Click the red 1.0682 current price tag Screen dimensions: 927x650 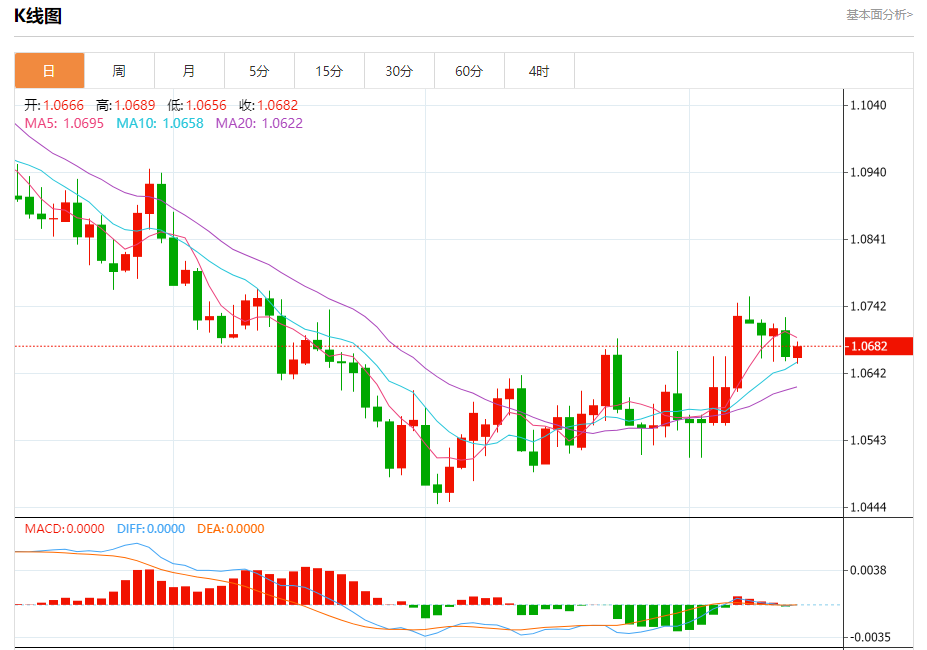[x=879, y=346]
